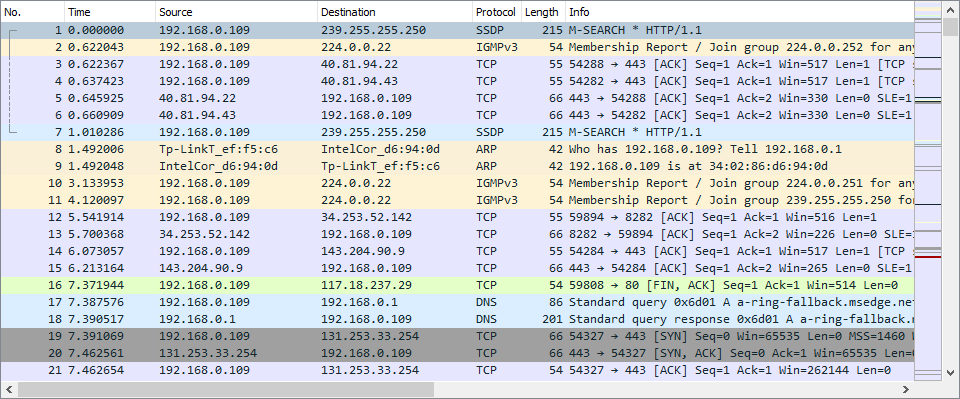Select packet 3 destined to 40.81.94.22
The image size is (960, 399).
[457, 64]
